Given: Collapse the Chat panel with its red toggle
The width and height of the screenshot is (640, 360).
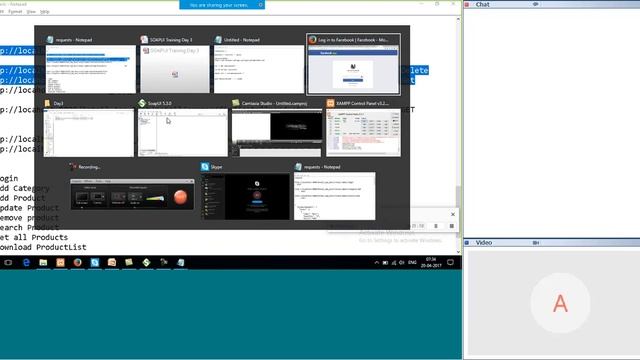Looking at the screenshot, I should point(467,4).
